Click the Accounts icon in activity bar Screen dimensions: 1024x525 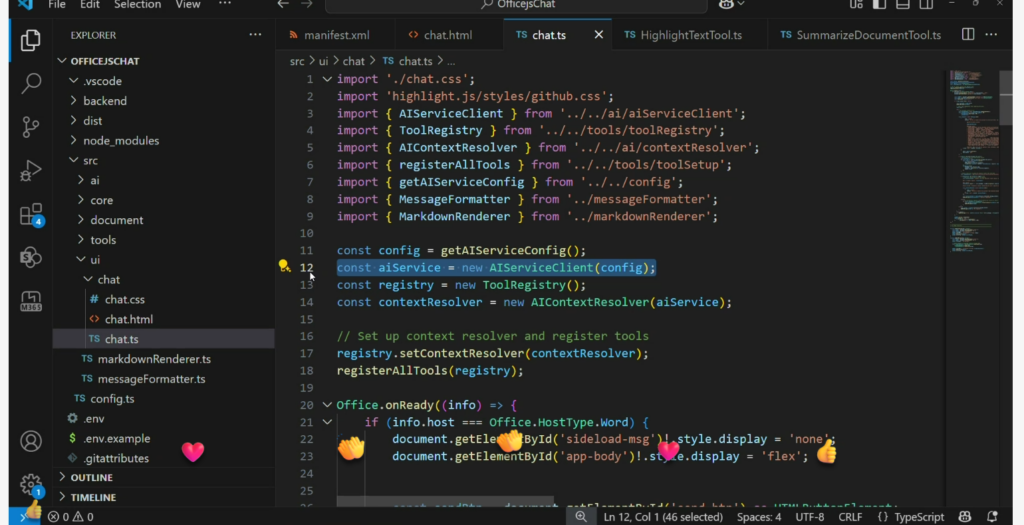tap(31, 441)
